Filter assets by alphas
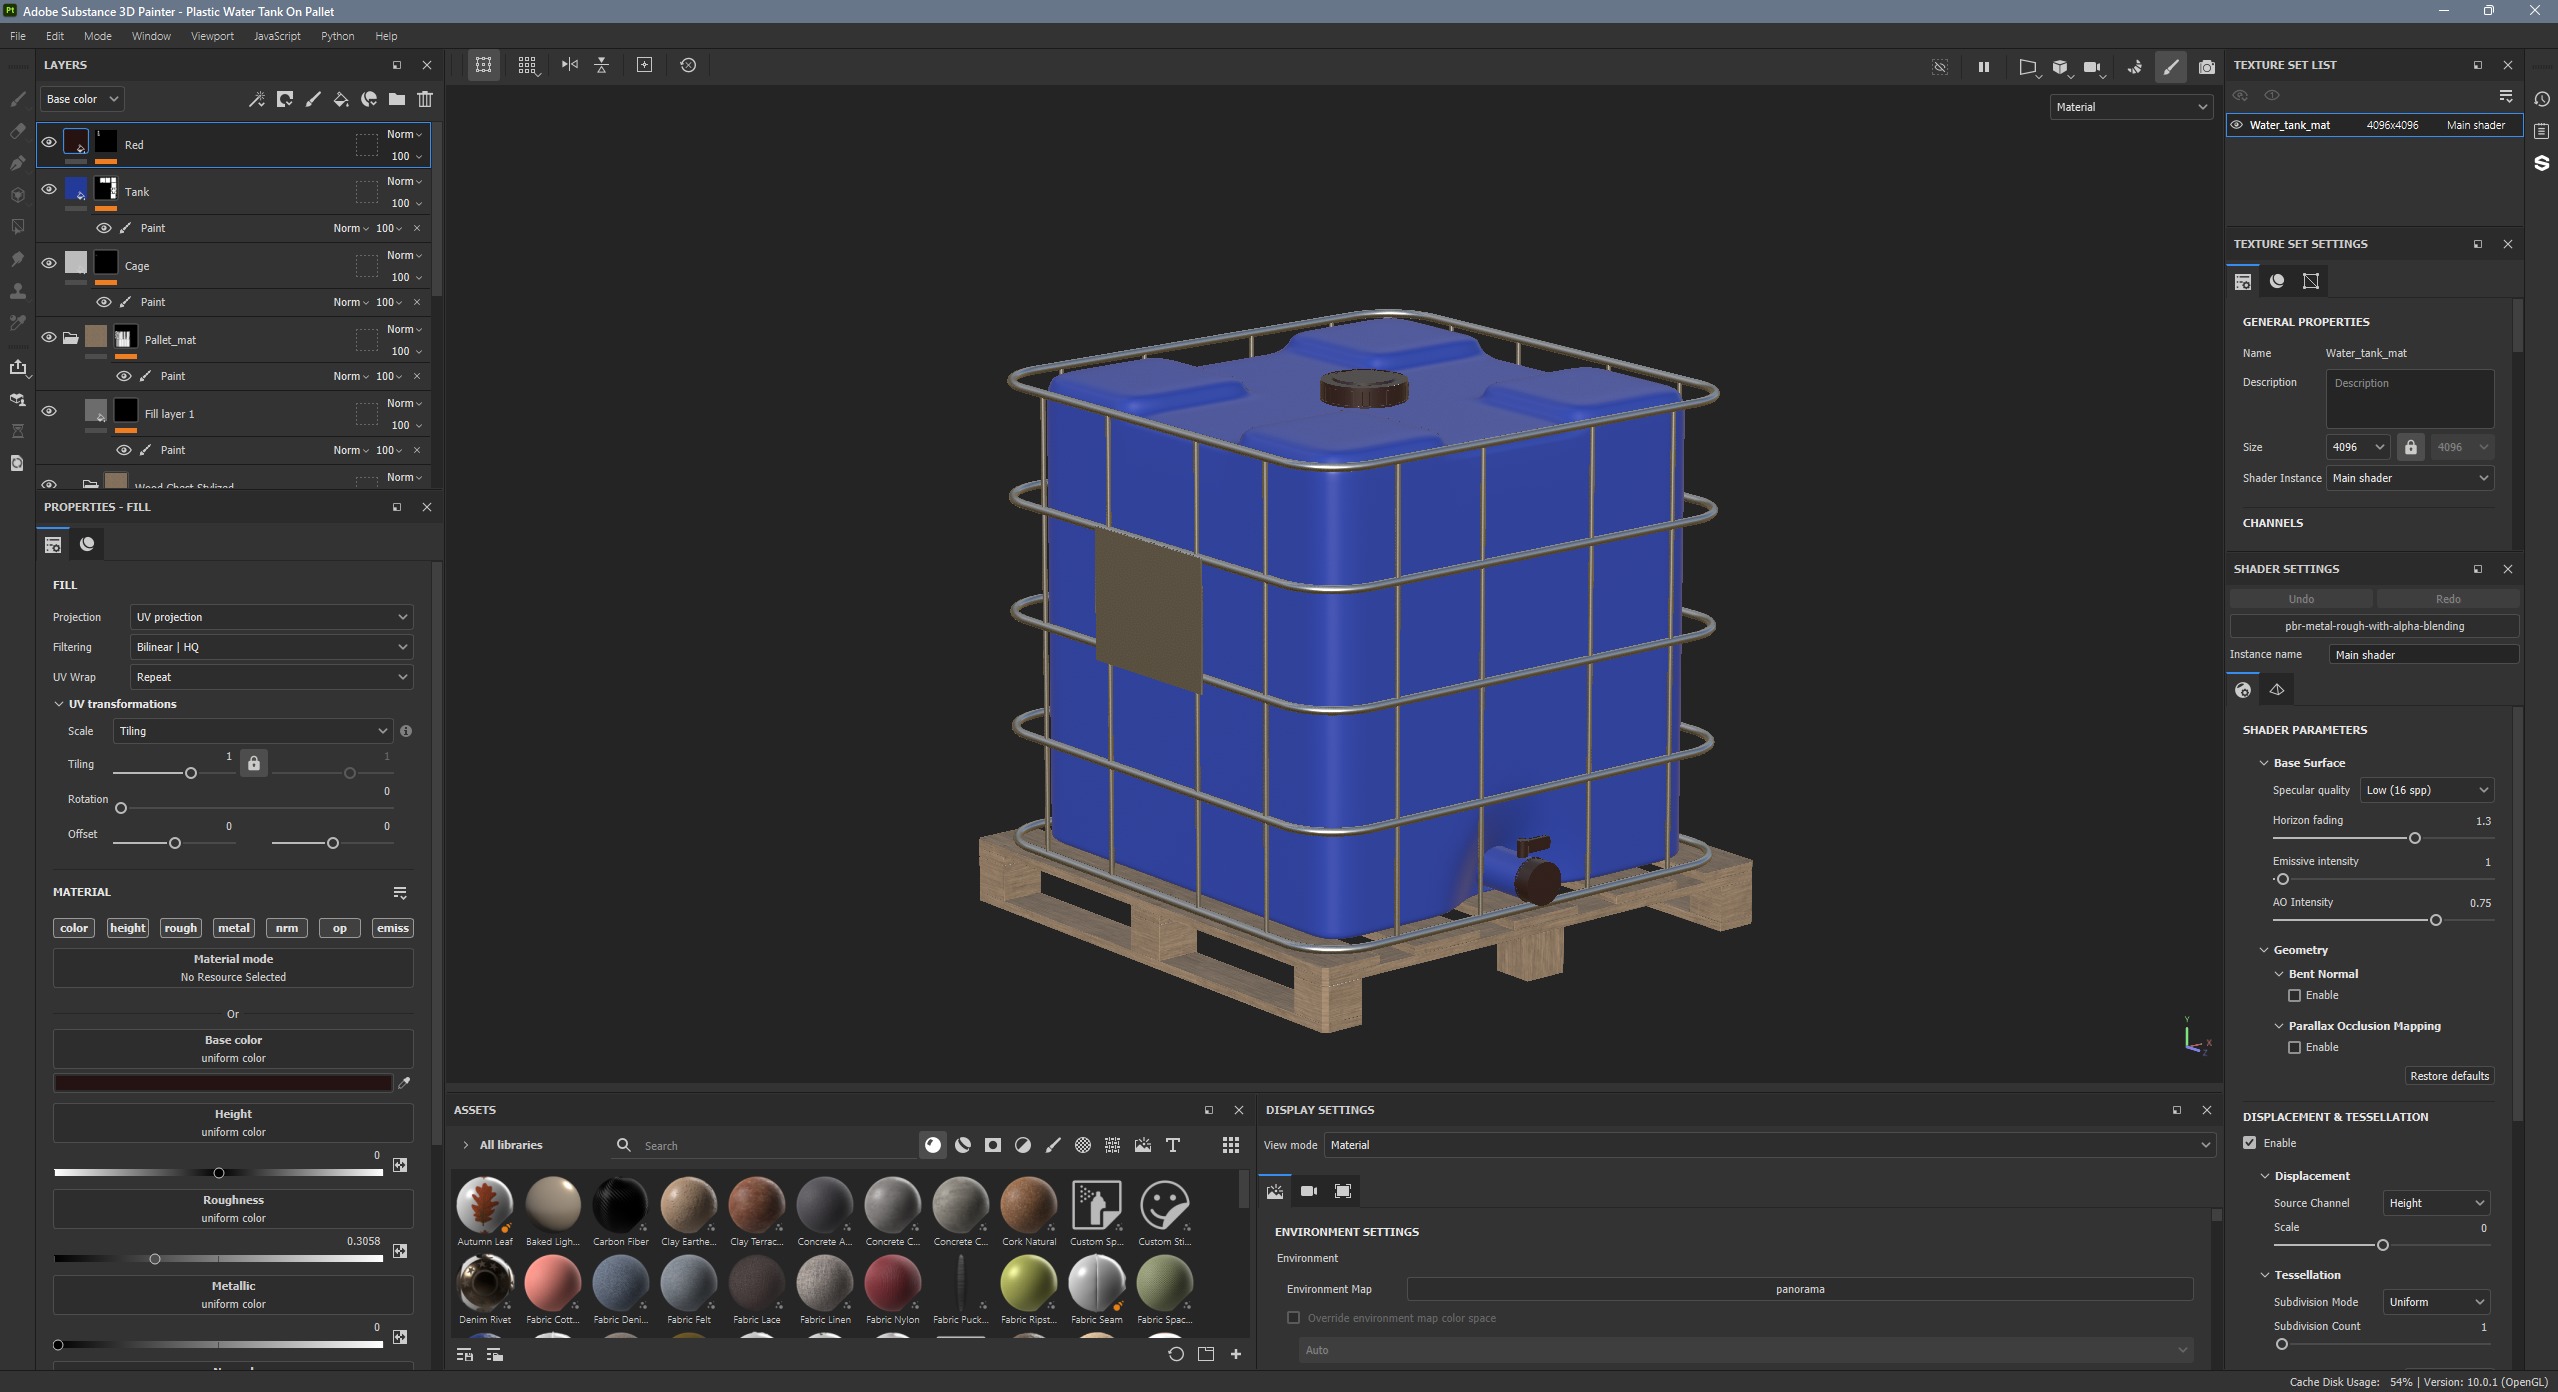 pyautogui.click(x=1083, y=1145)
